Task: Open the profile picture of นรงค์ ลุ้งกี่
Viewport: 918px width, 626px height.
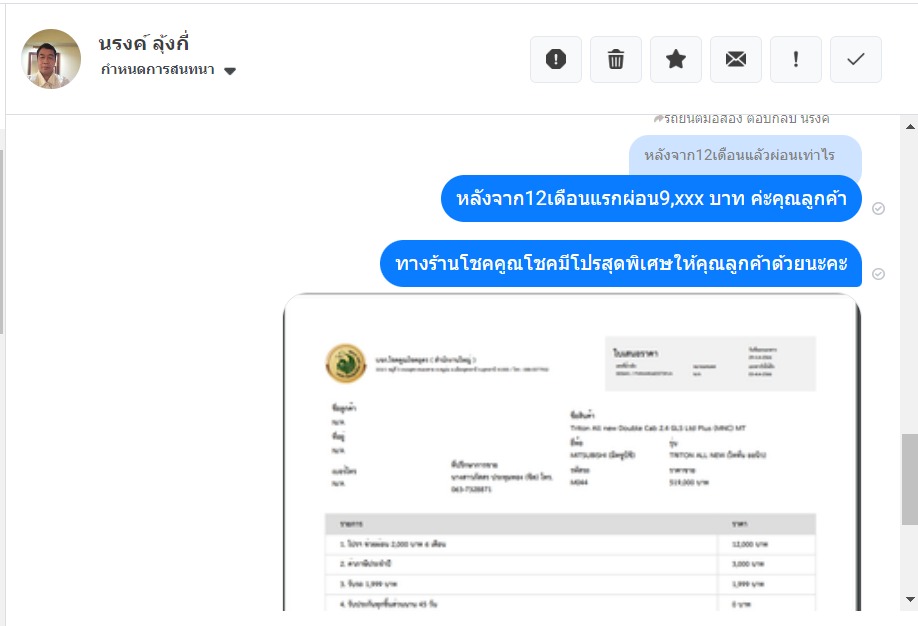Action: 51,59
